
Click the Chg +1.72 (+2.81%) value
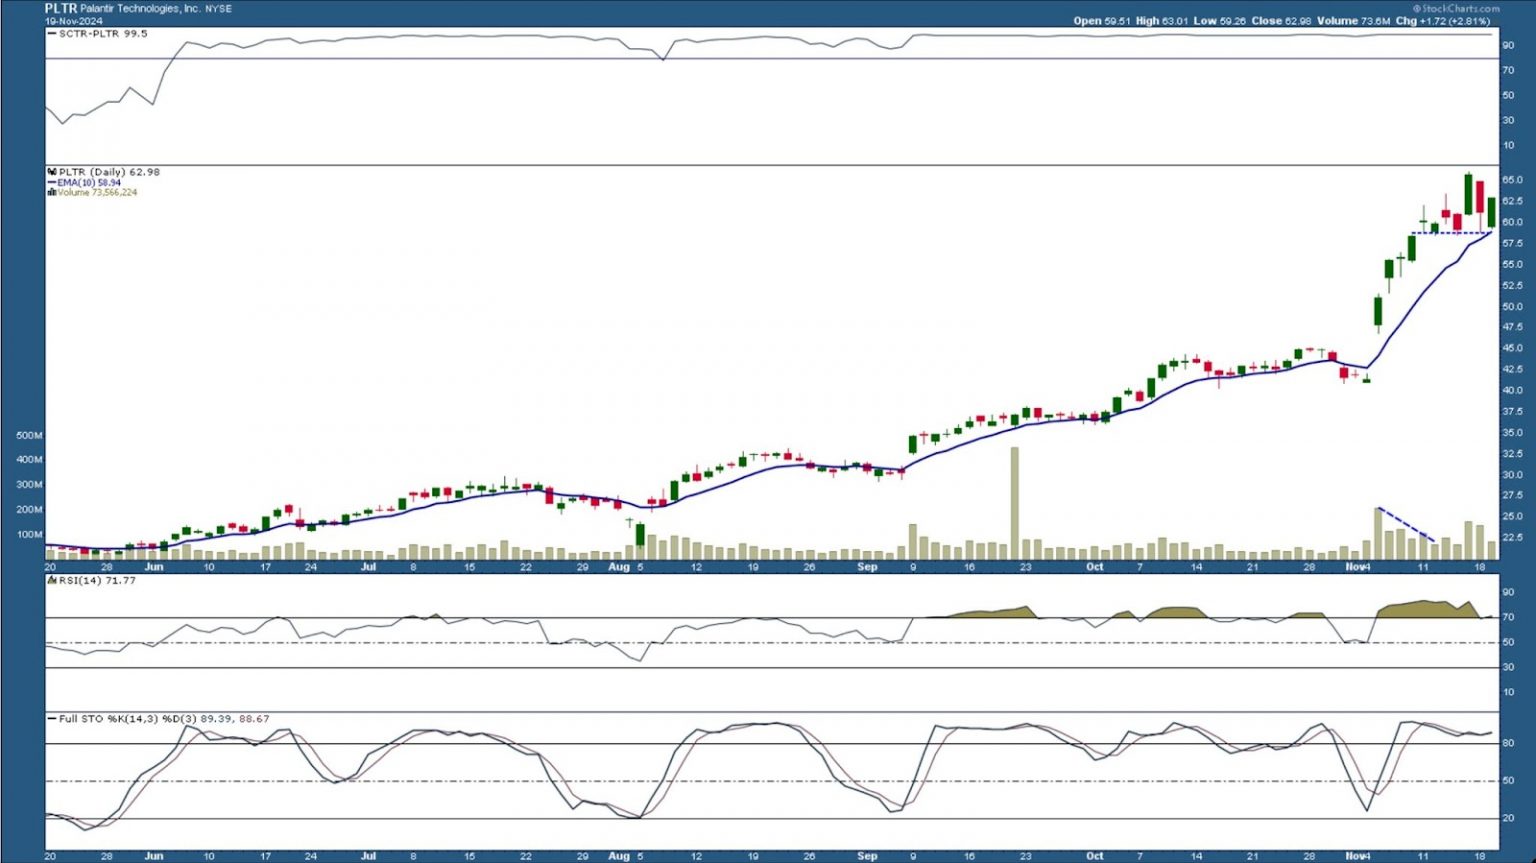pos(1442,20)
